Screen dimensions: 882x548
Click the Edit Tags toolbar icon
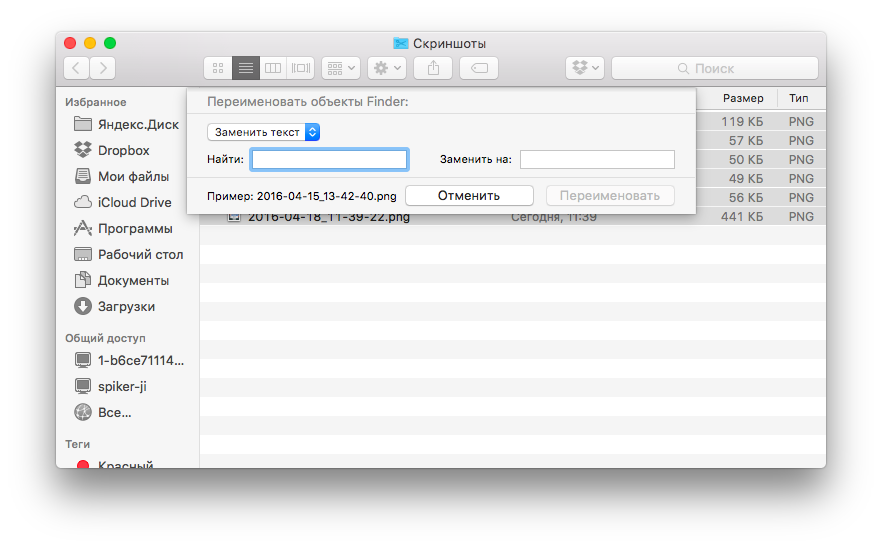coord(479,68)
